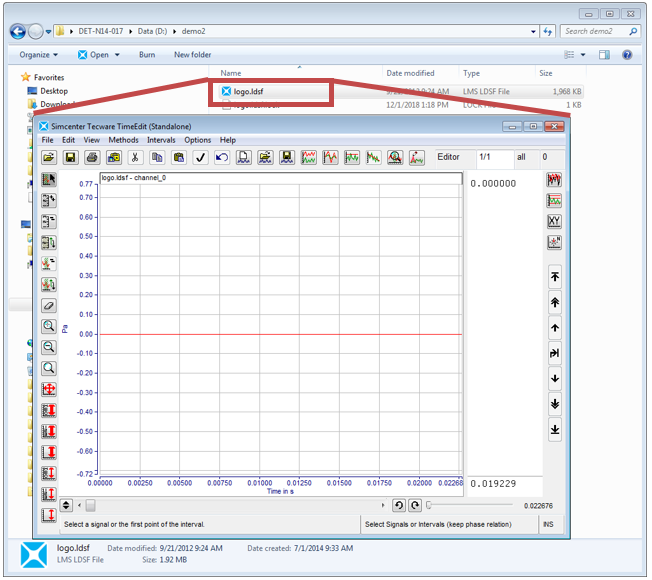This screenshot has width=652, height=580.
Task: Click the Open button in the Explorer toolbar
Action: [x=94, y=55]
